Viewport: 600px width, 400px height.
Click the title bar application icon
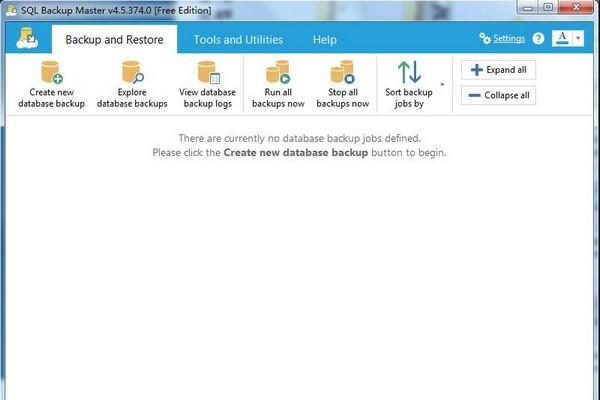click(x=11, y=10)
